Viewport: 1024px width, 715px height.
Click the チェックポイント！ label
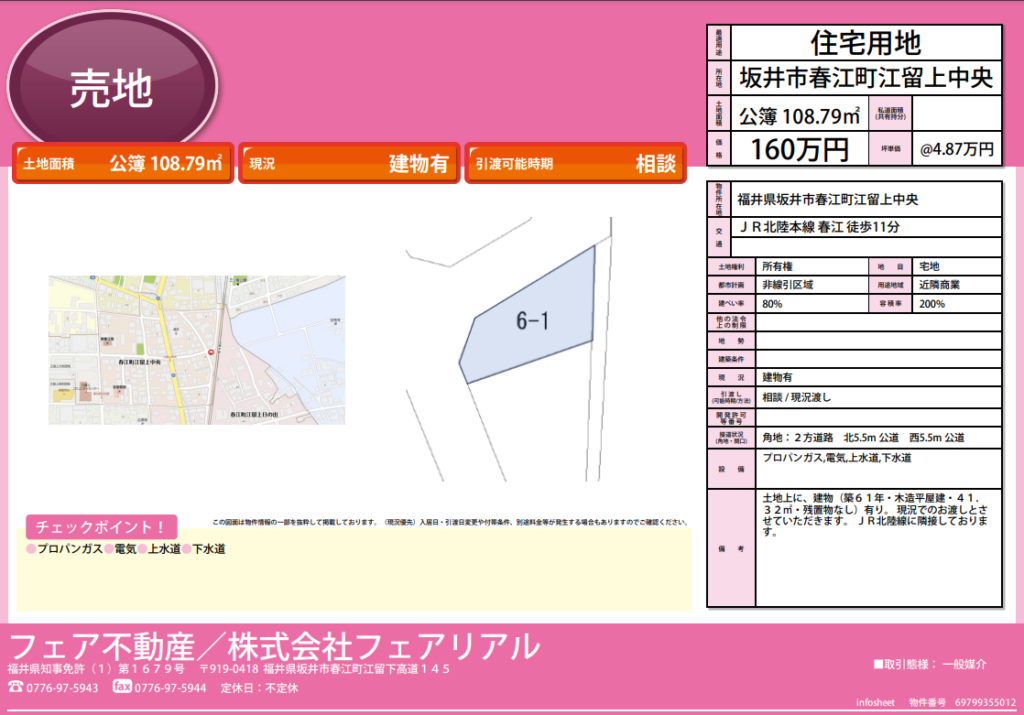tap(101, 527)
